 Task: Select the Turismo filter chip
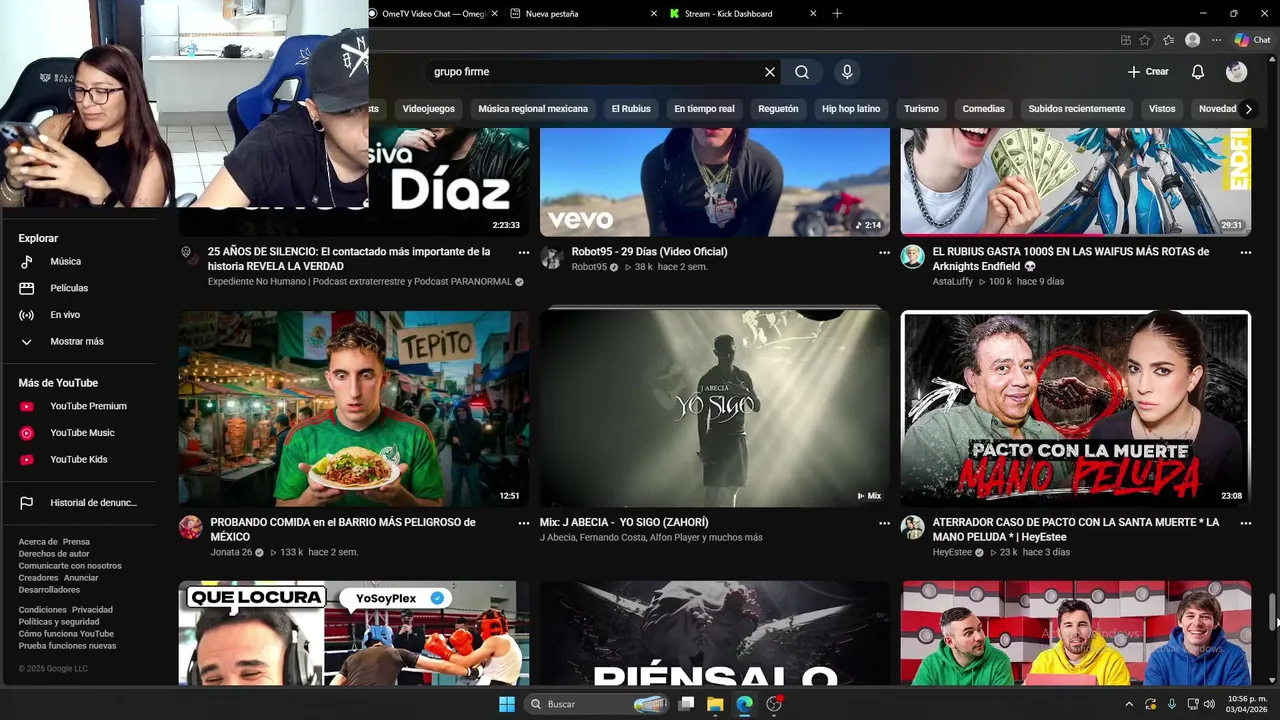pyautogui.click(x=921, y=109)
